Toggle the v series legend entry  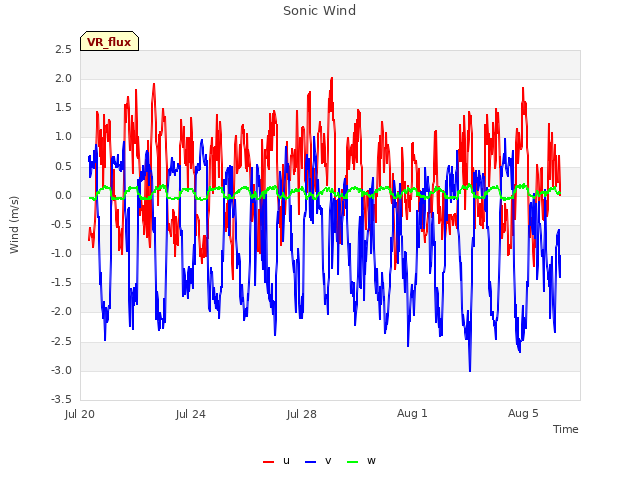pos(318,461)
